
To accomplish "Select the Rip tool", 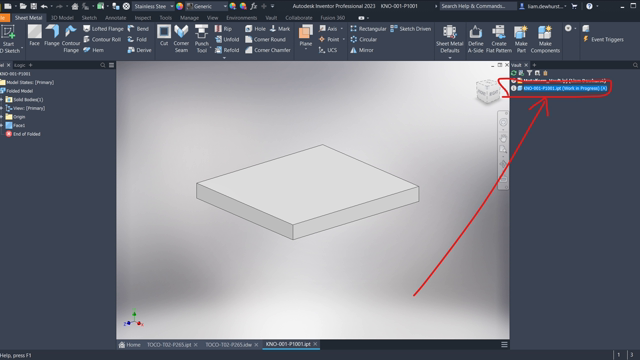I will [x=223, y=29].
